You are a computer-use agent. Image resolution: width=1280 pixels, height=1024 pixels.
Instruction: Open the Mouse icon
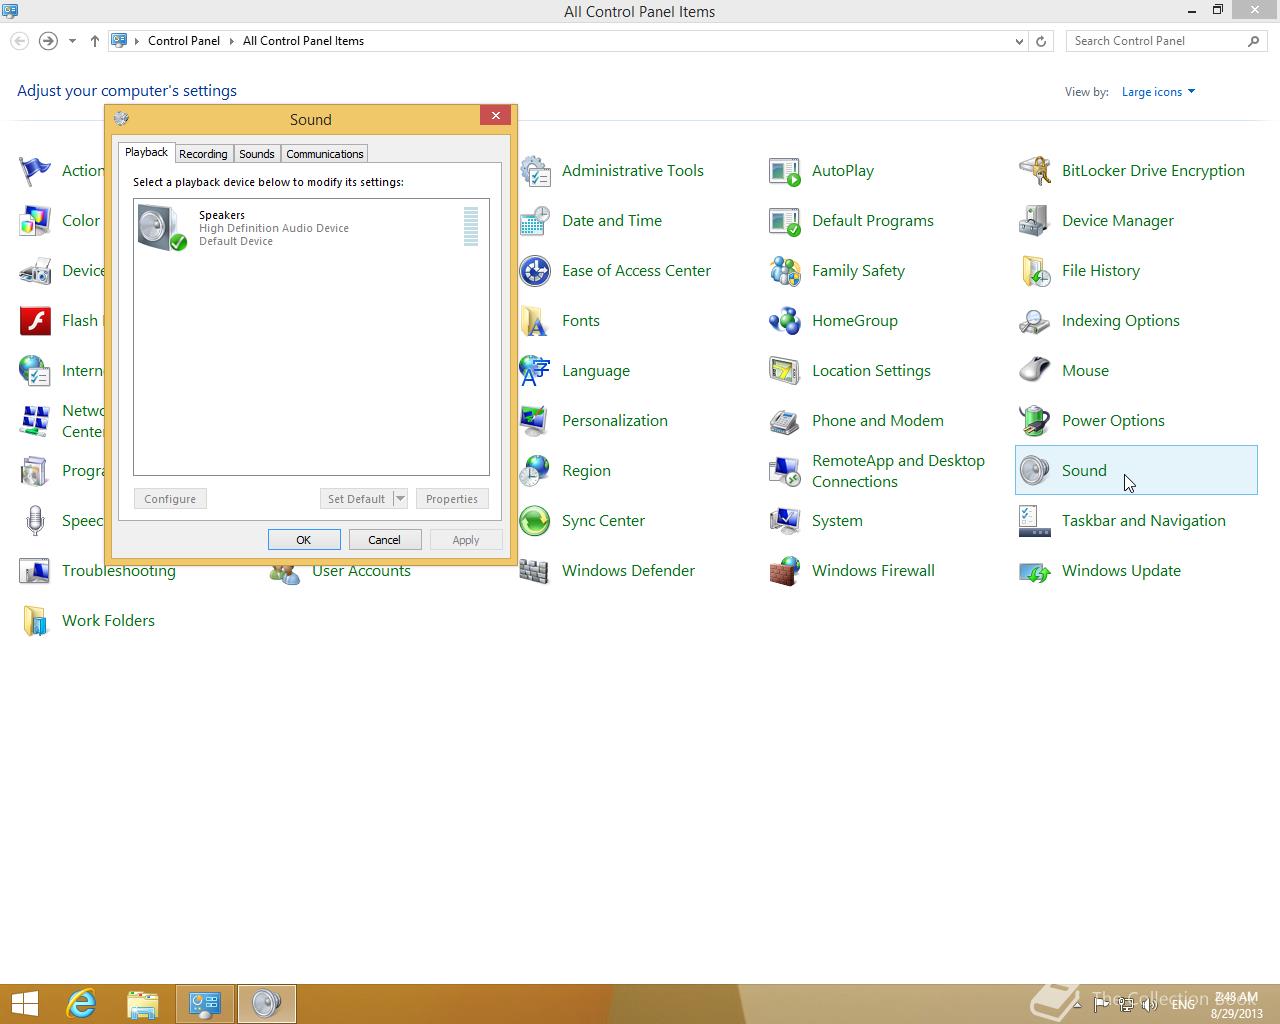[1035, 371]
